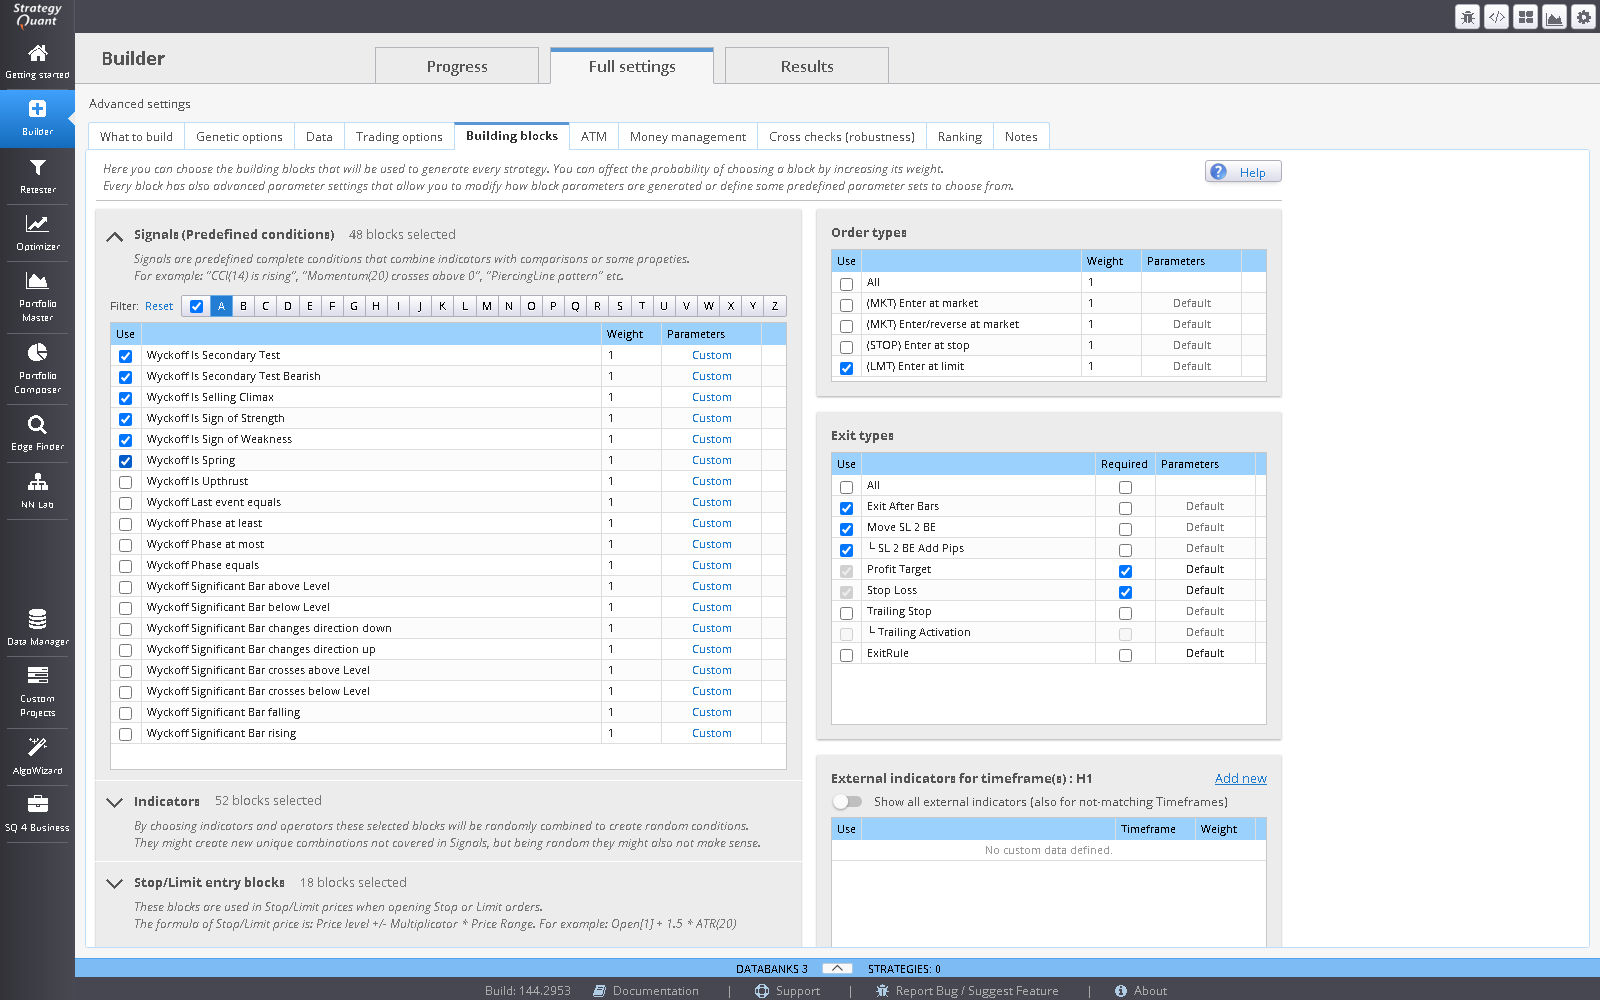Open the Portfolio Master sidebar icon
Image resolution: width=1600 pixels, height=1000 pixels.
pos(37,297)
